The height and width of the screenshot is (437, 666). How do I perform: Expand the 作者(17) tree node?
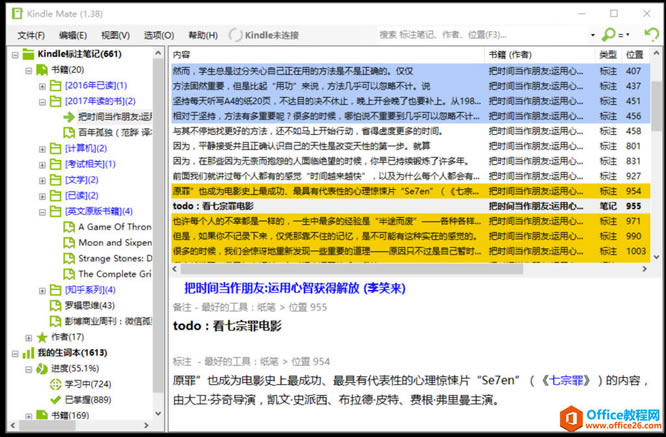click(28, 338)
